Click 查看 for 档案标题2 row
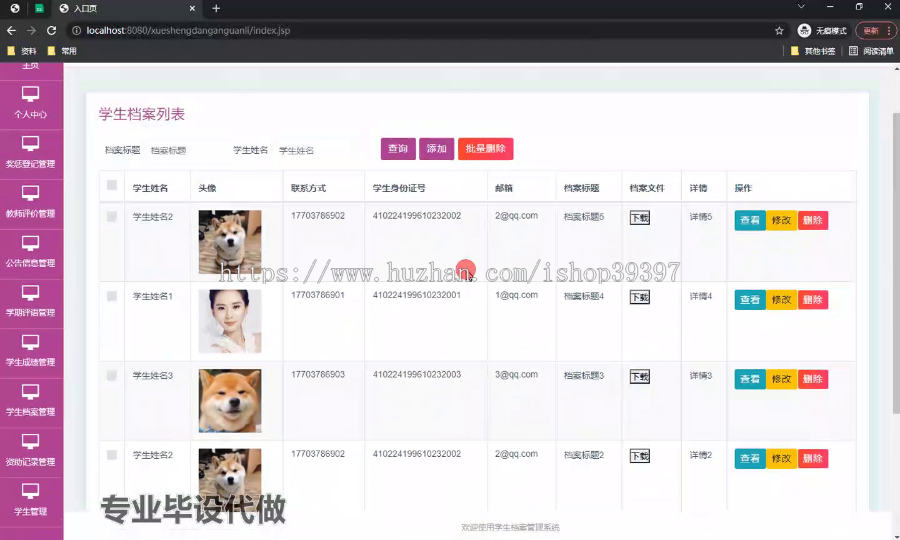 (x=750, y=459)
